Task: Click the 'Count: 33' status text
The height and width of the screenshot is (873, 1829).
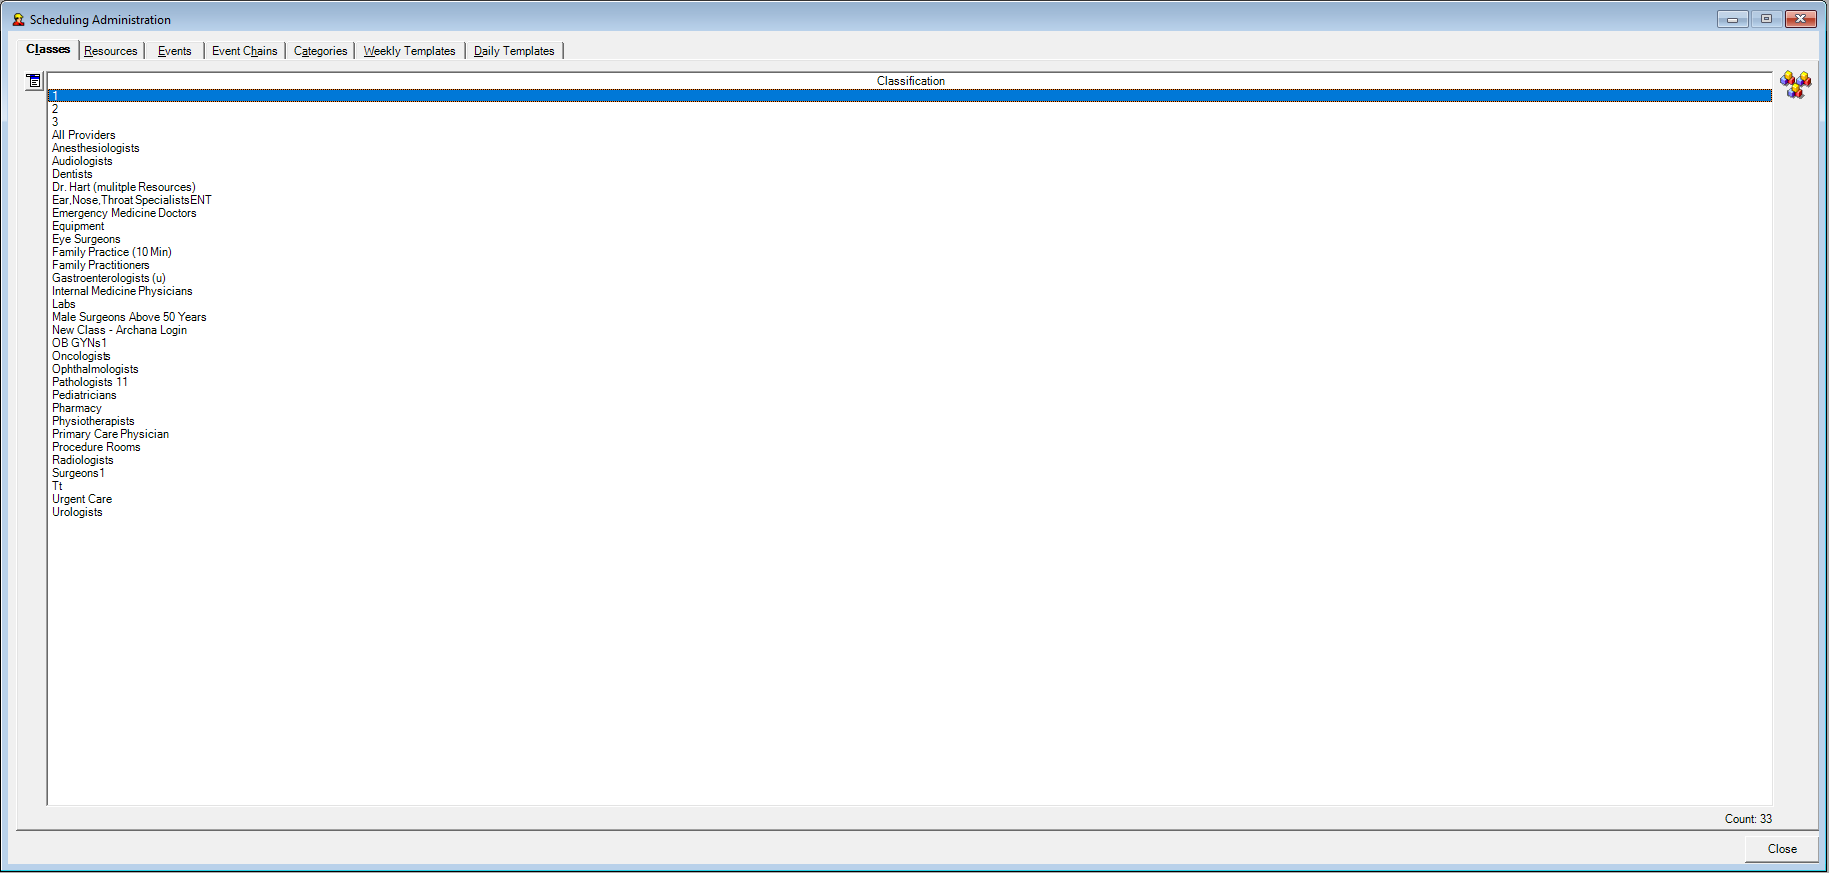Action: [x=1748, y=819]
